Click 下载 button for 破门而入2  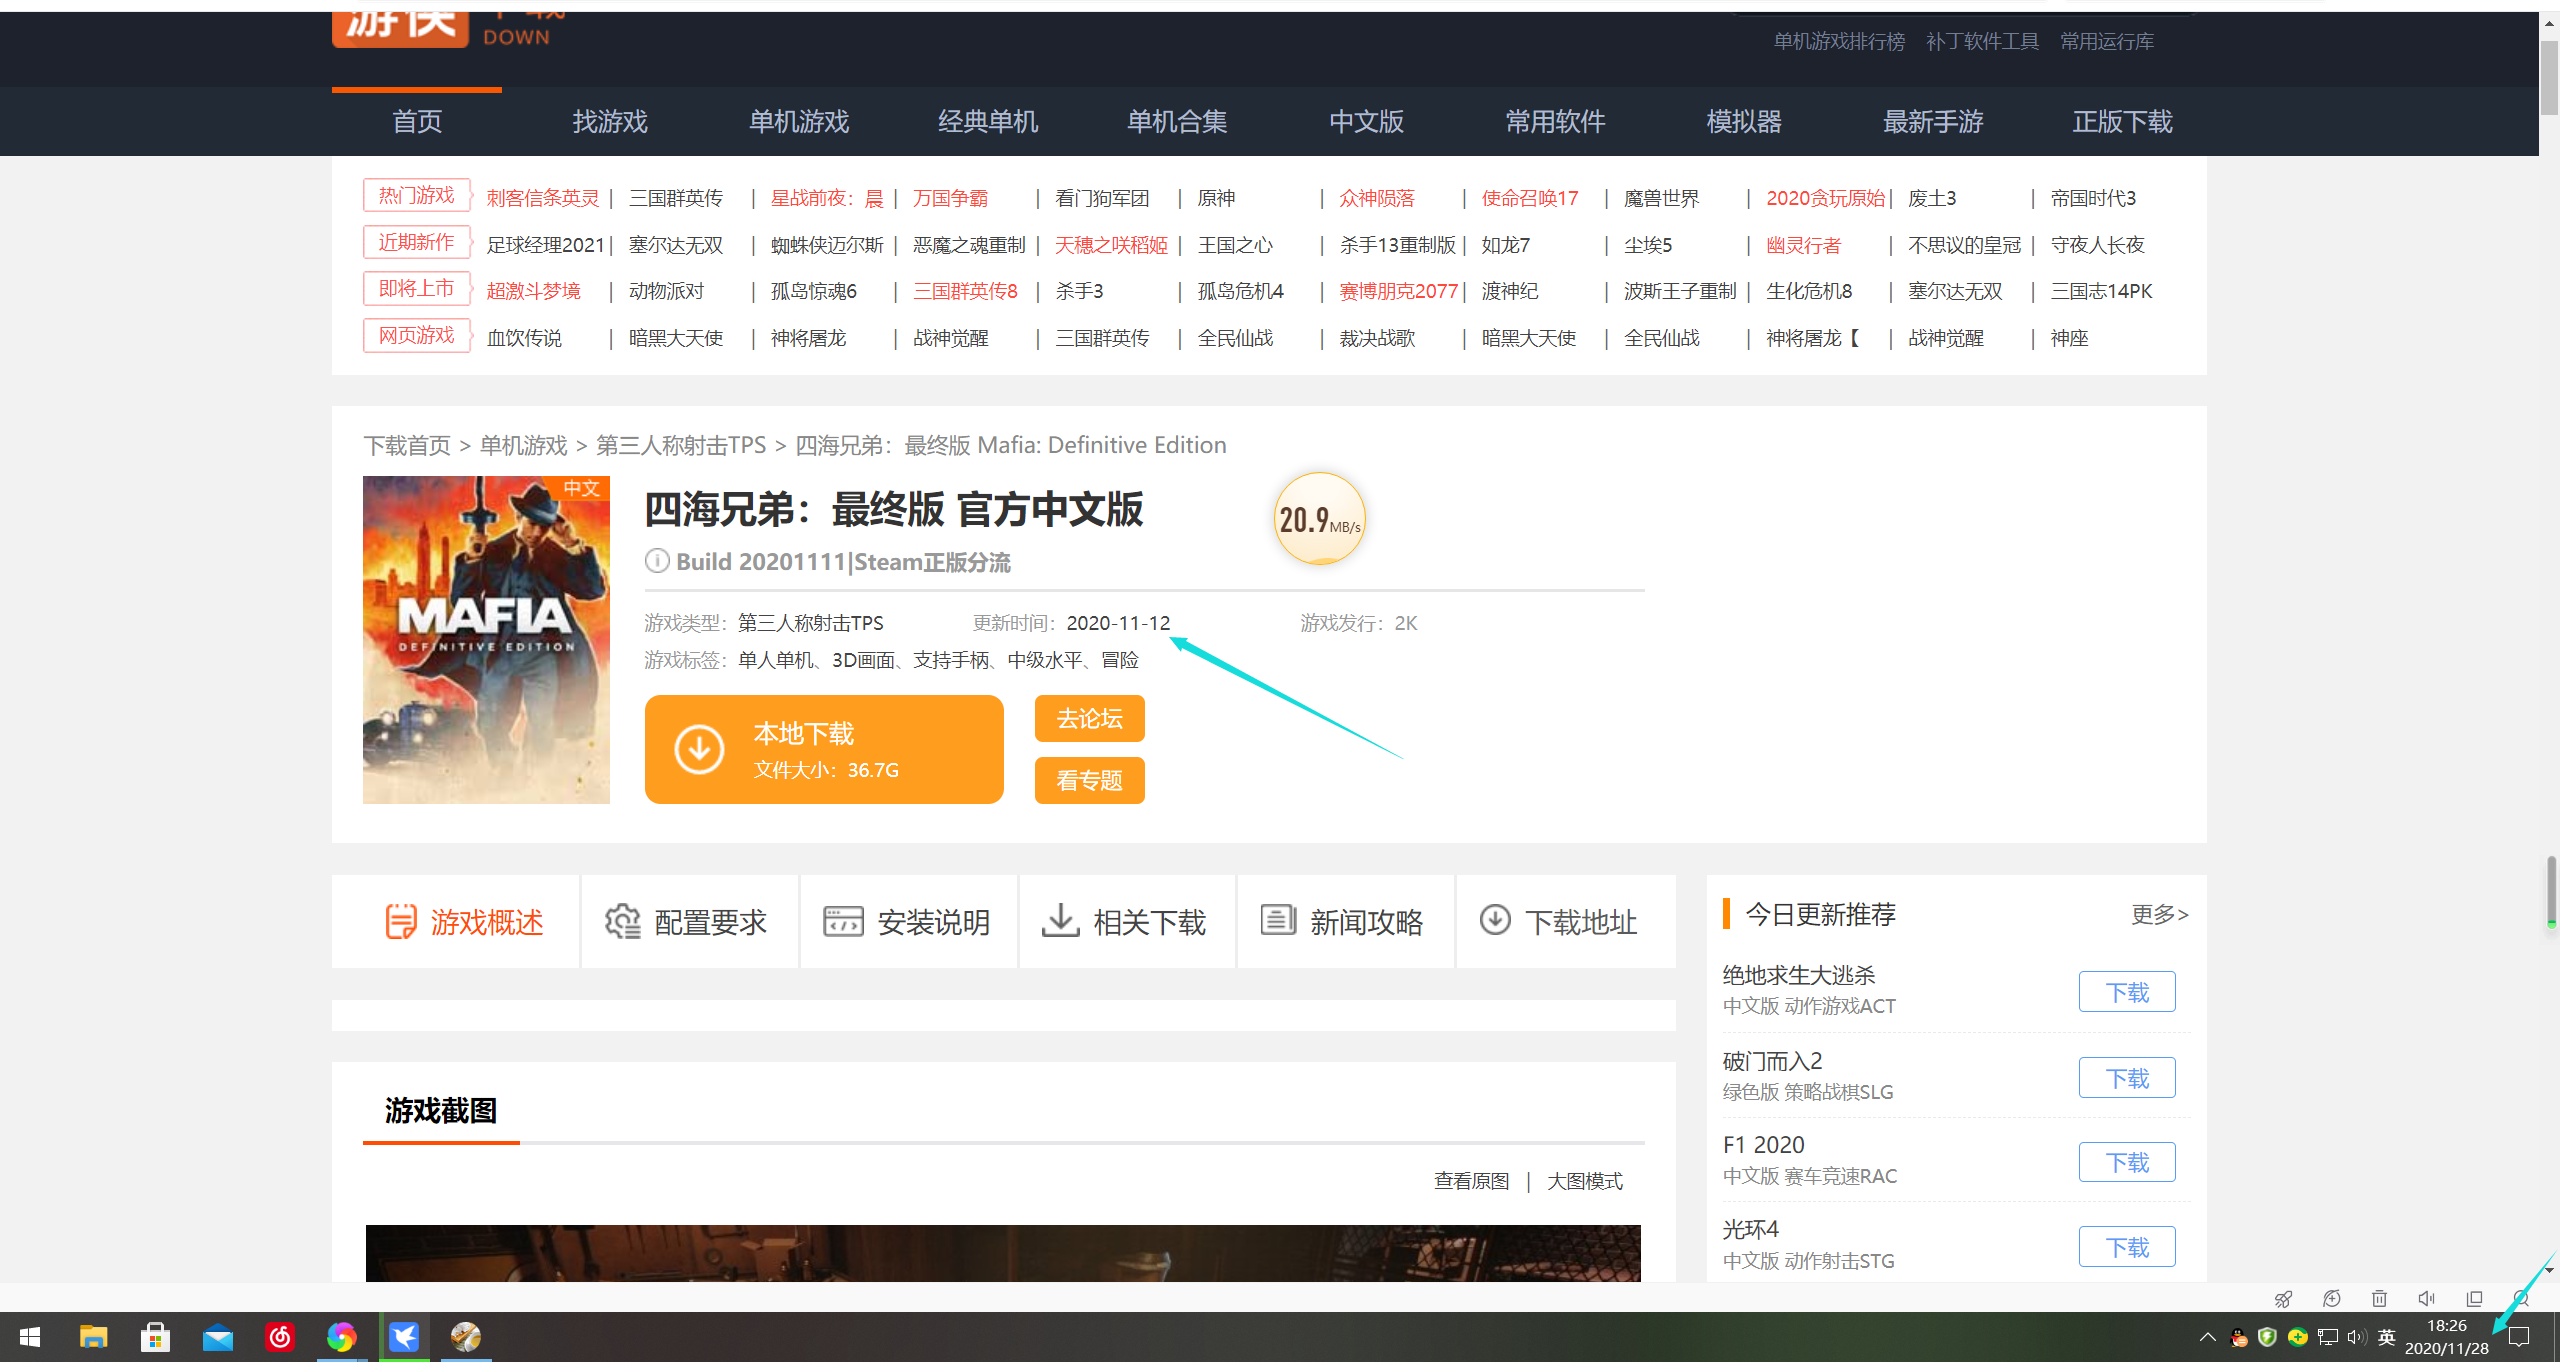2126,1078
